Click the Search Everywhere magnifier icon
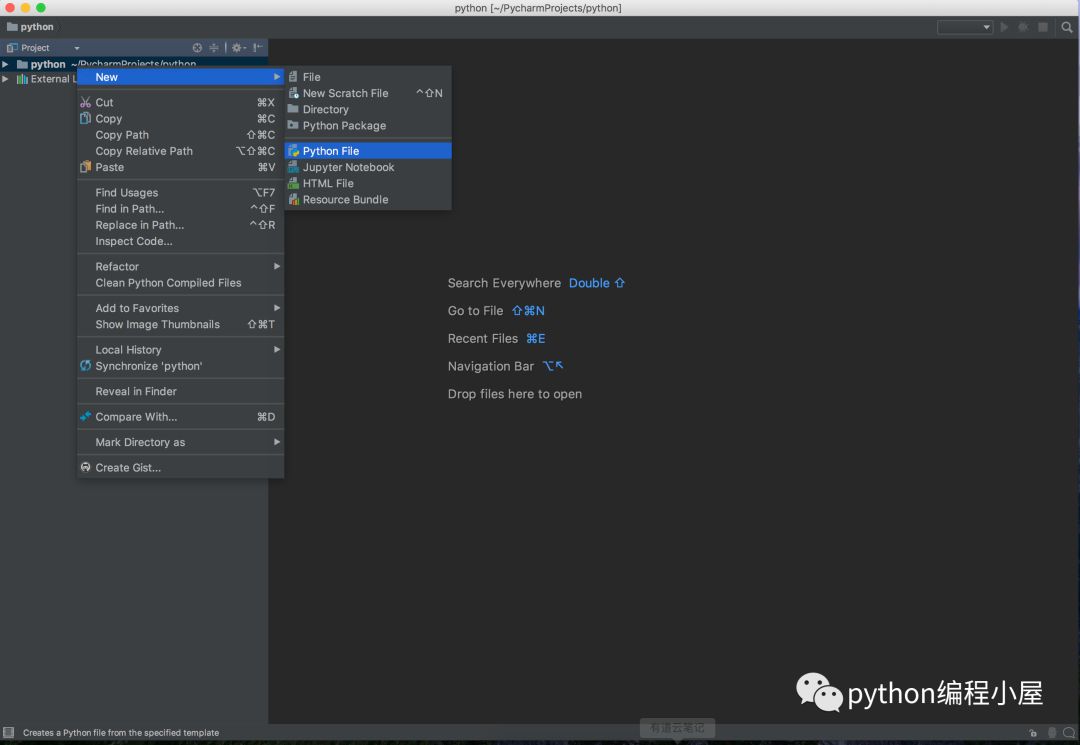 (1067, 27)
